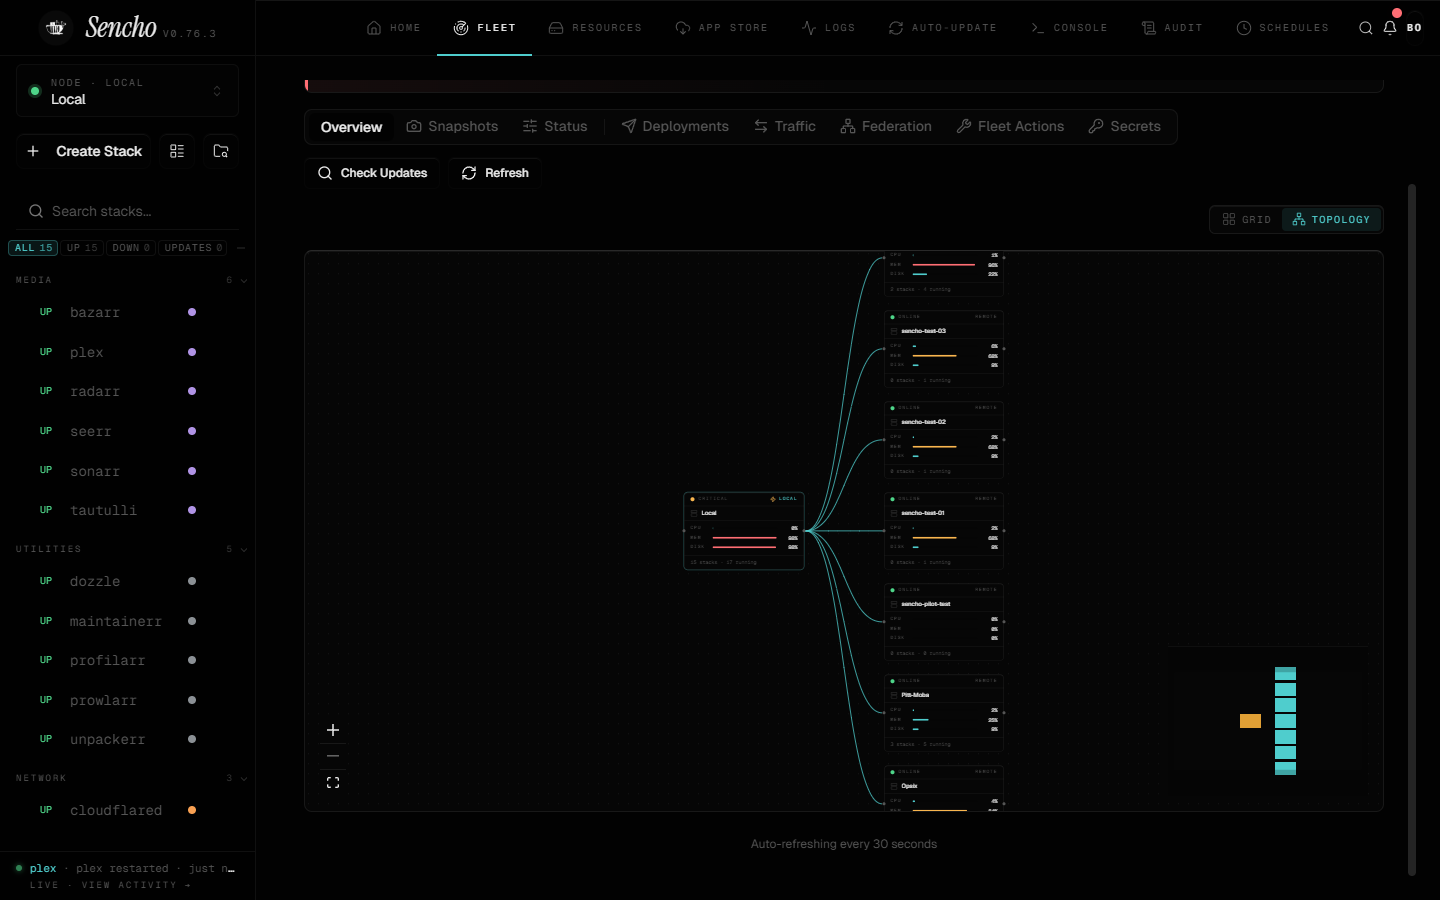Click the page vertical scrollbar

click(x=1412, y=530)
